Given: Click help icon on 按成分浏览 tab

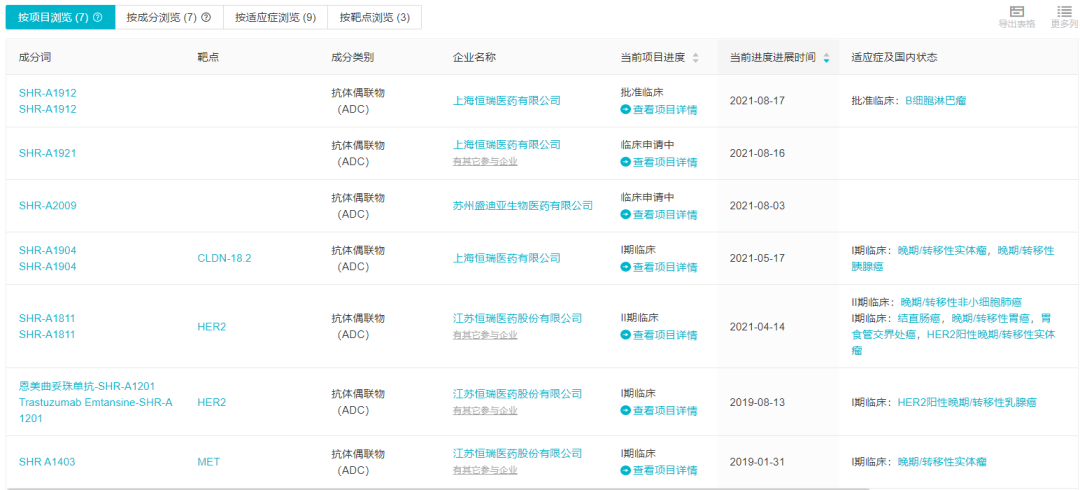Looking at the screenshot, I should 205,18.
